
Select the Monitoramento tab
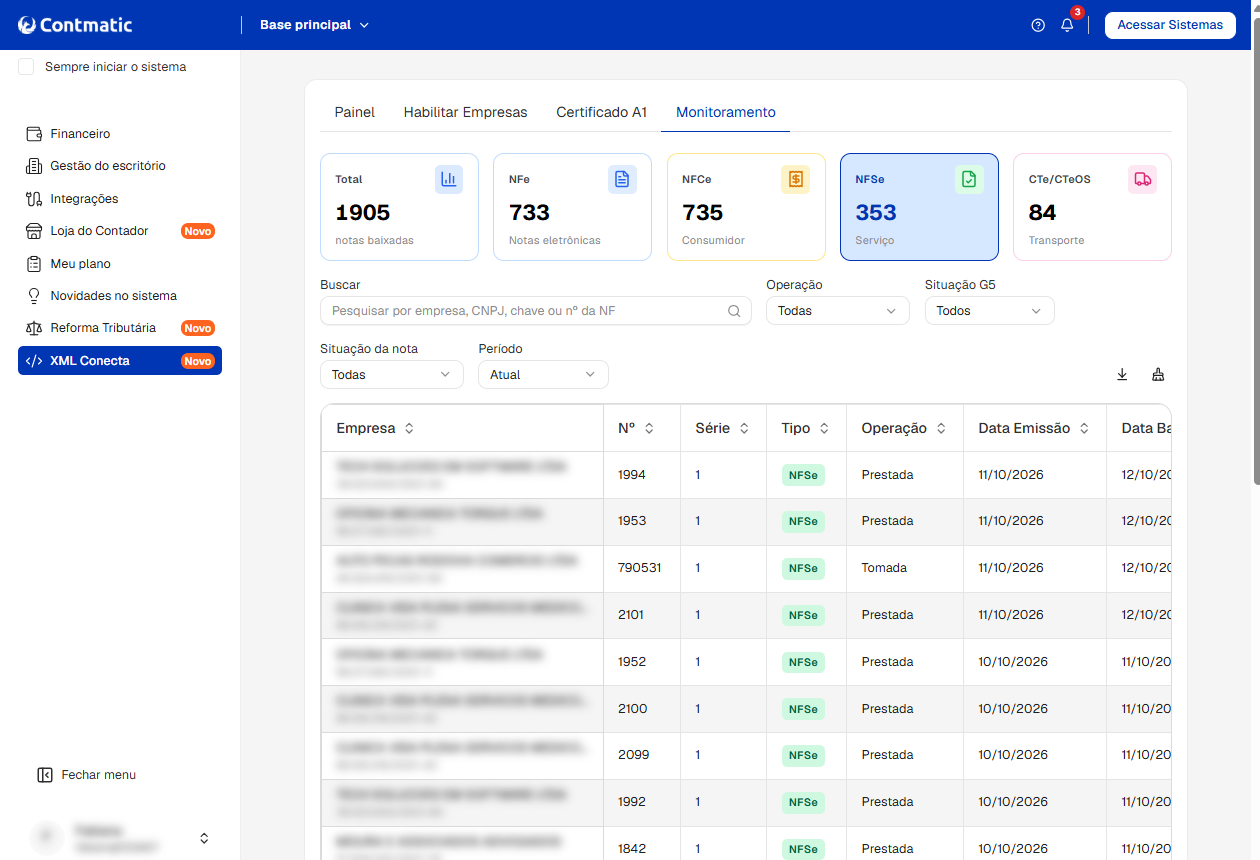tap(726, 112)
